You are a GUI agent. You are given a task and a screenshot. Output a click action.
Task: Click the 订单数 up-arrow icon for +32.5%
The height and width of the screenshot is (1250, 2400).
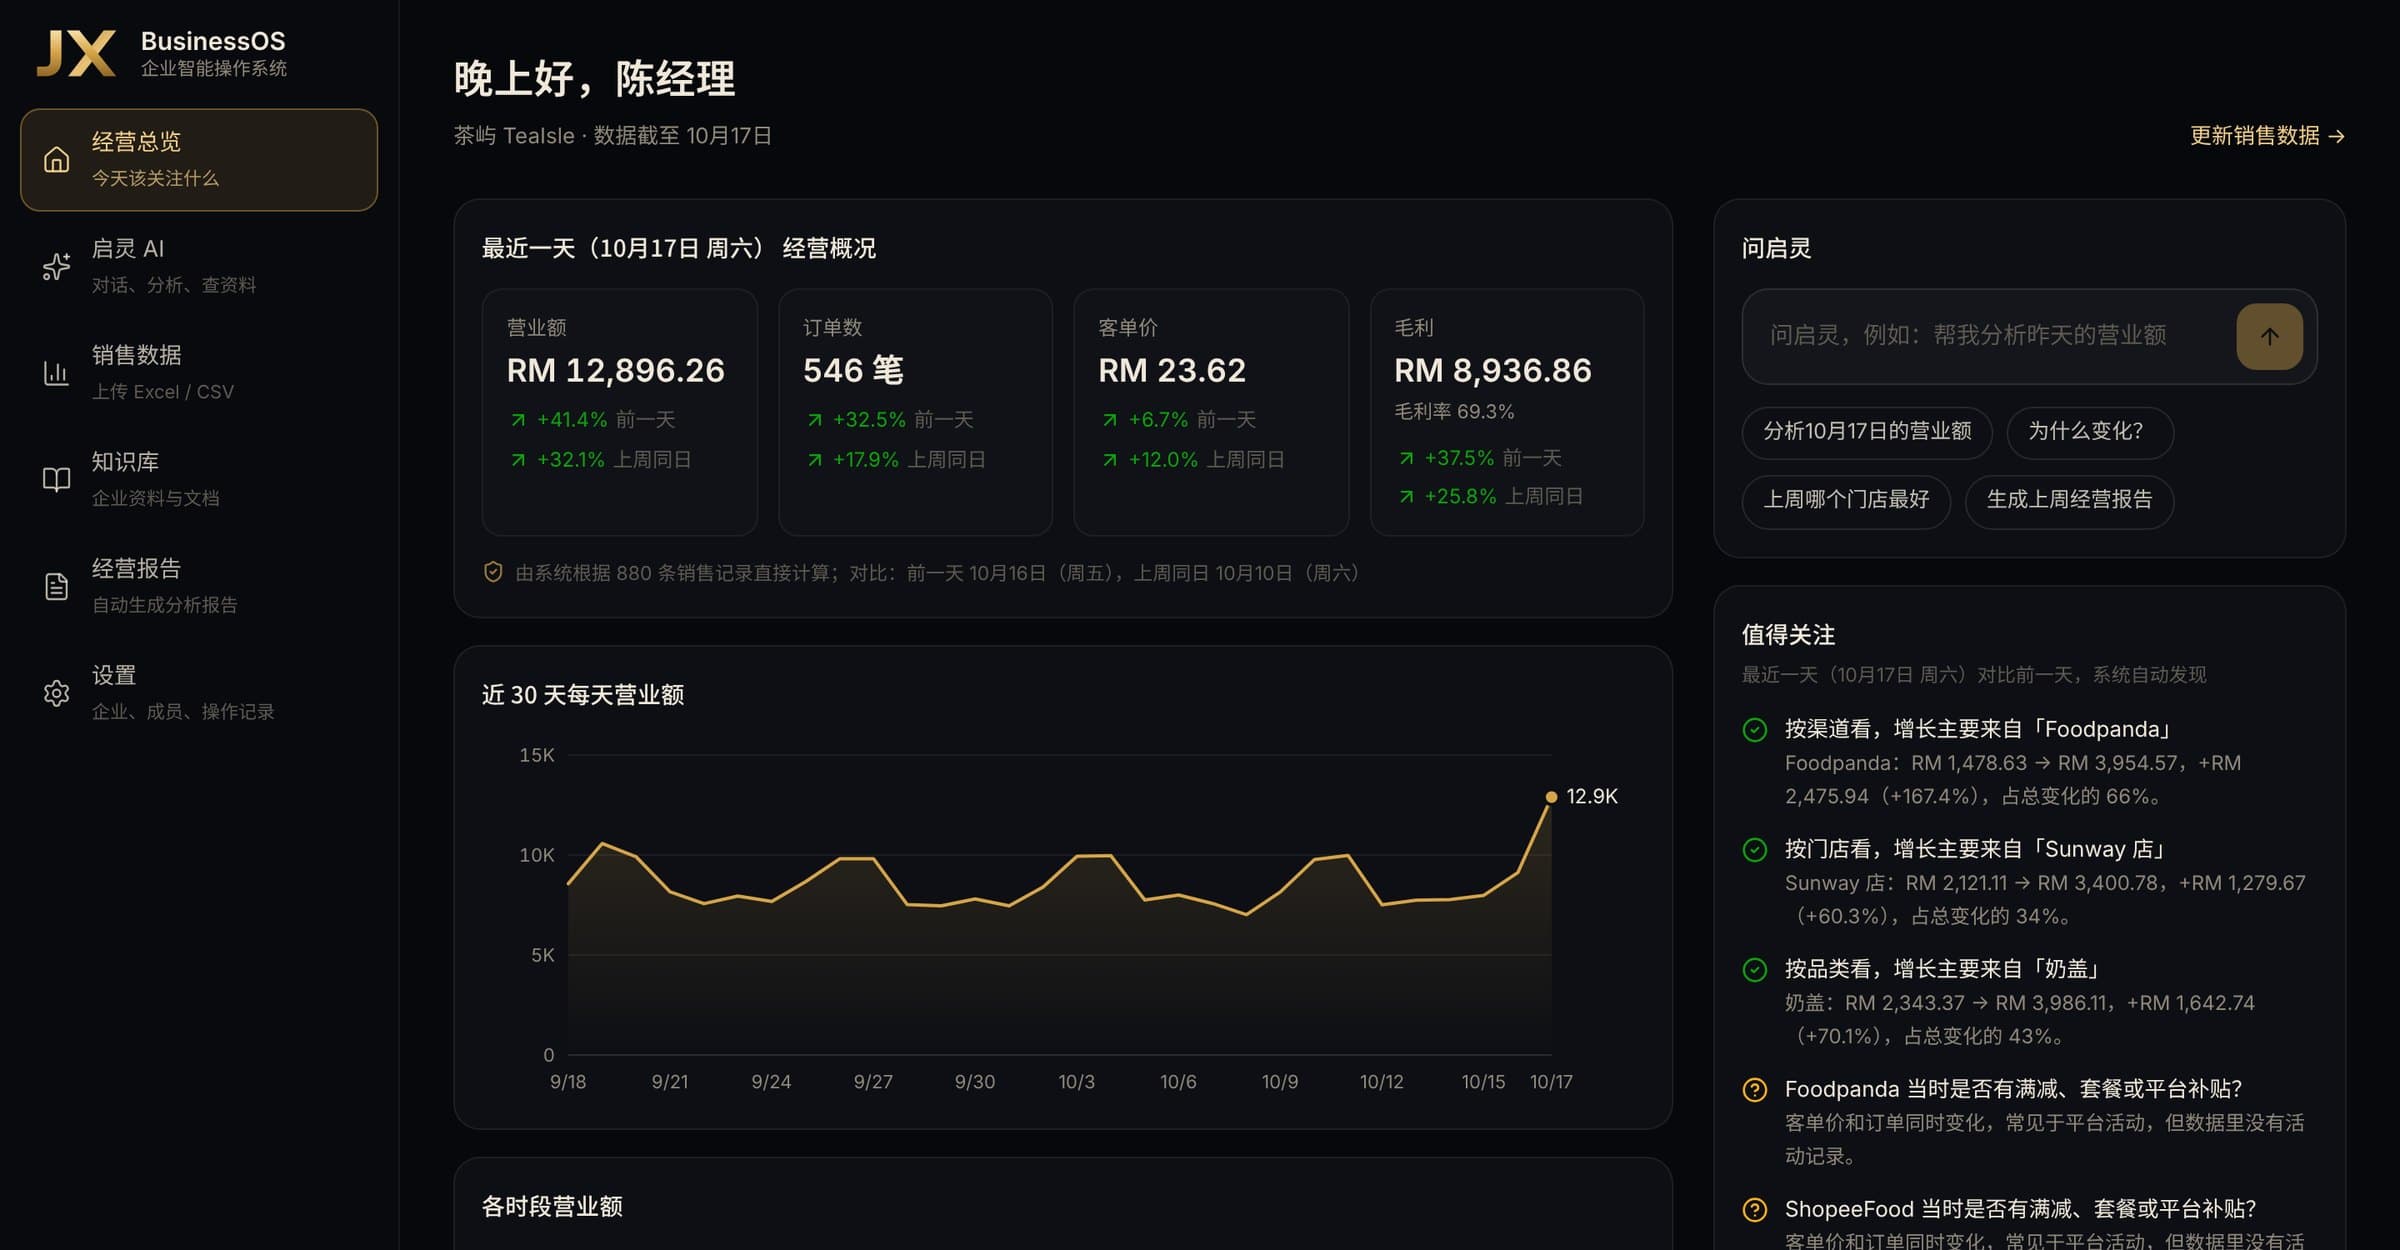click(815, 420)
